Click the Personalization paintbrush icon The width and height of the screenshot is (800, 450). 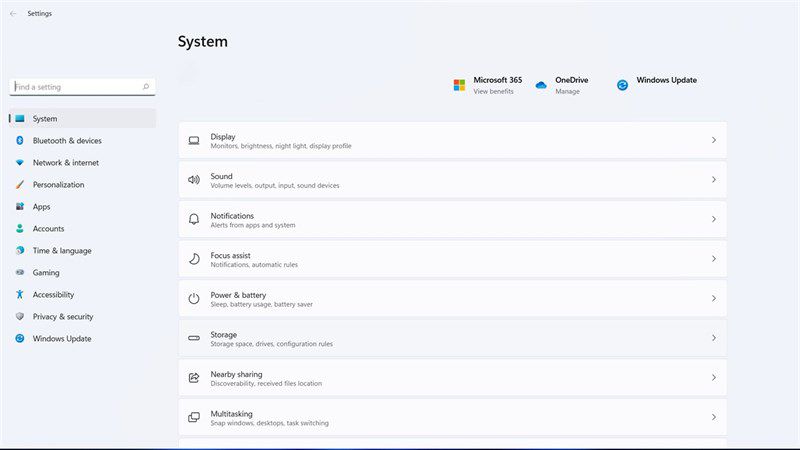tap(20, 184)
